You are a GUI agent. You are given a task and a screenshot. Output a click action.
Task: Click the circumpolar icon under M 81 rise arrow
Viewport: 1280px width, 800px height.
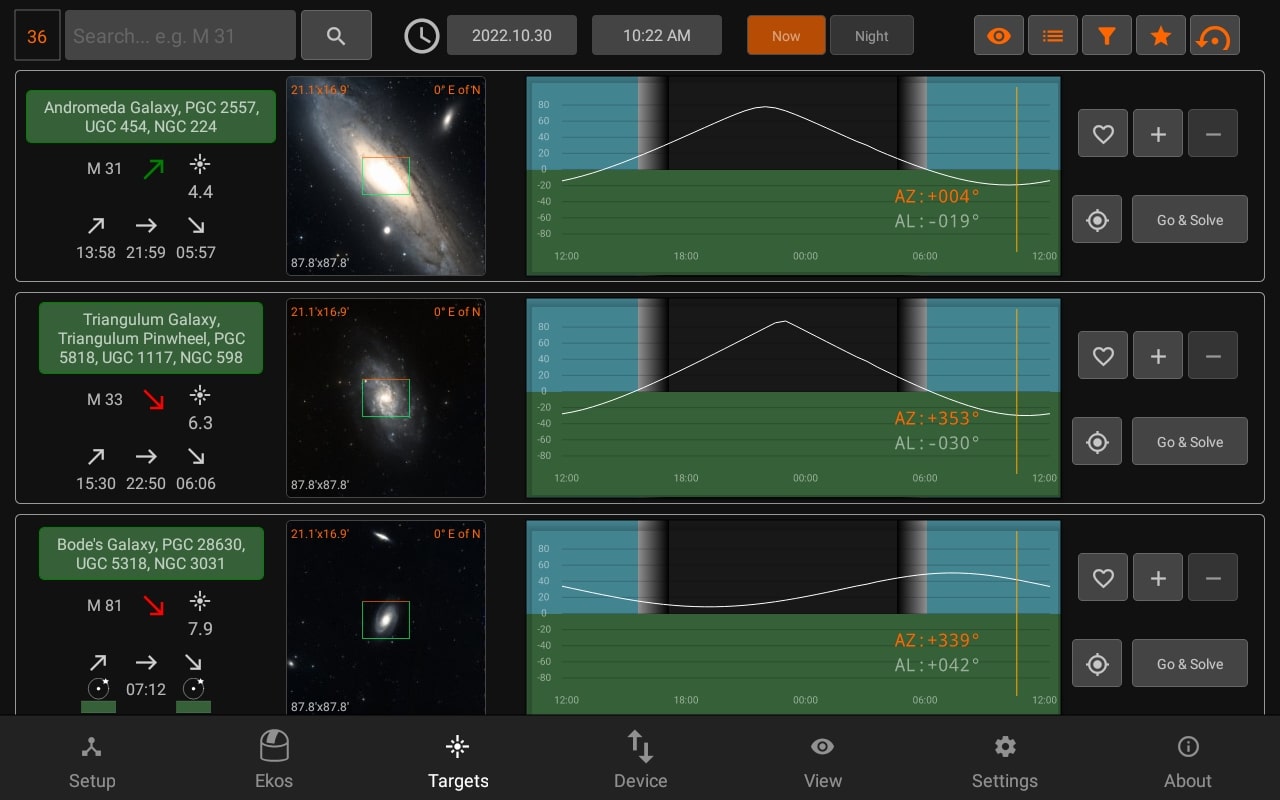pos(98,688)
